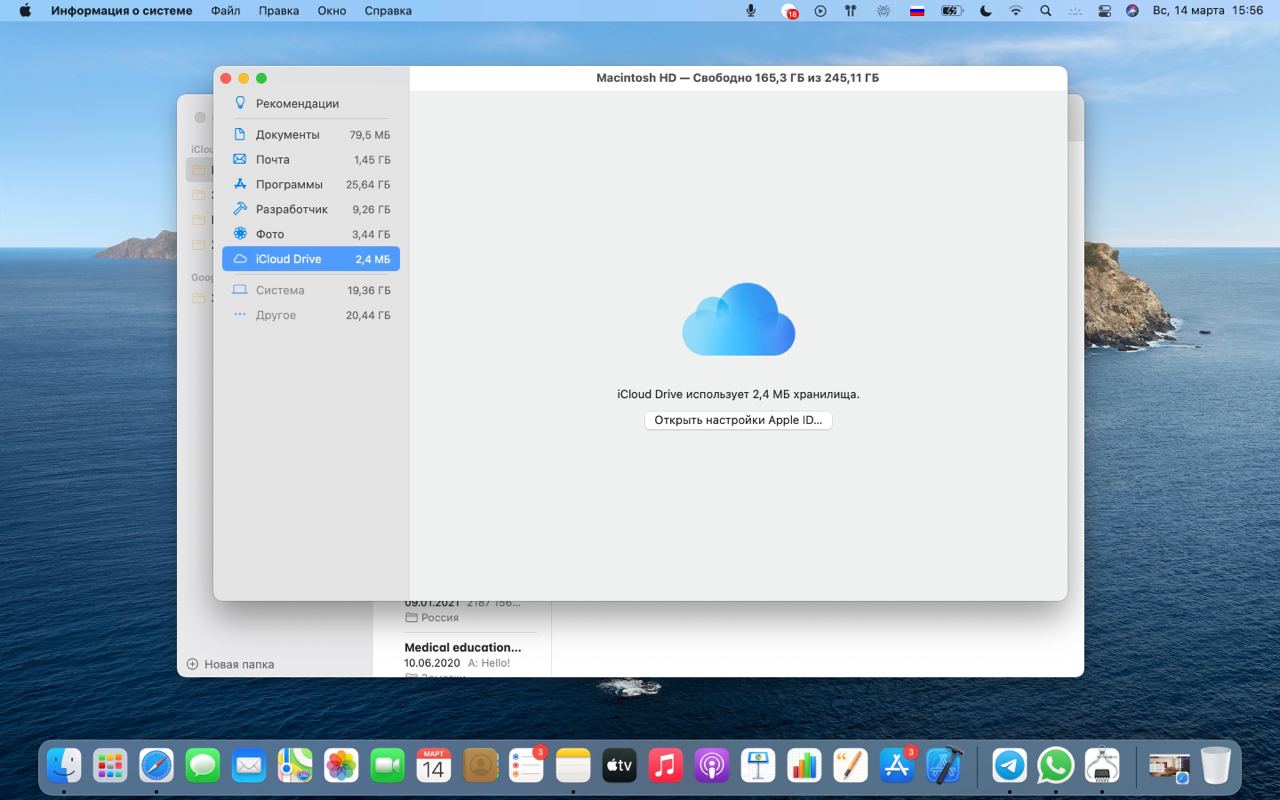The image size is (1280, 800).
Task: Open Launchpad from Dock
Action: coord(110,766)
